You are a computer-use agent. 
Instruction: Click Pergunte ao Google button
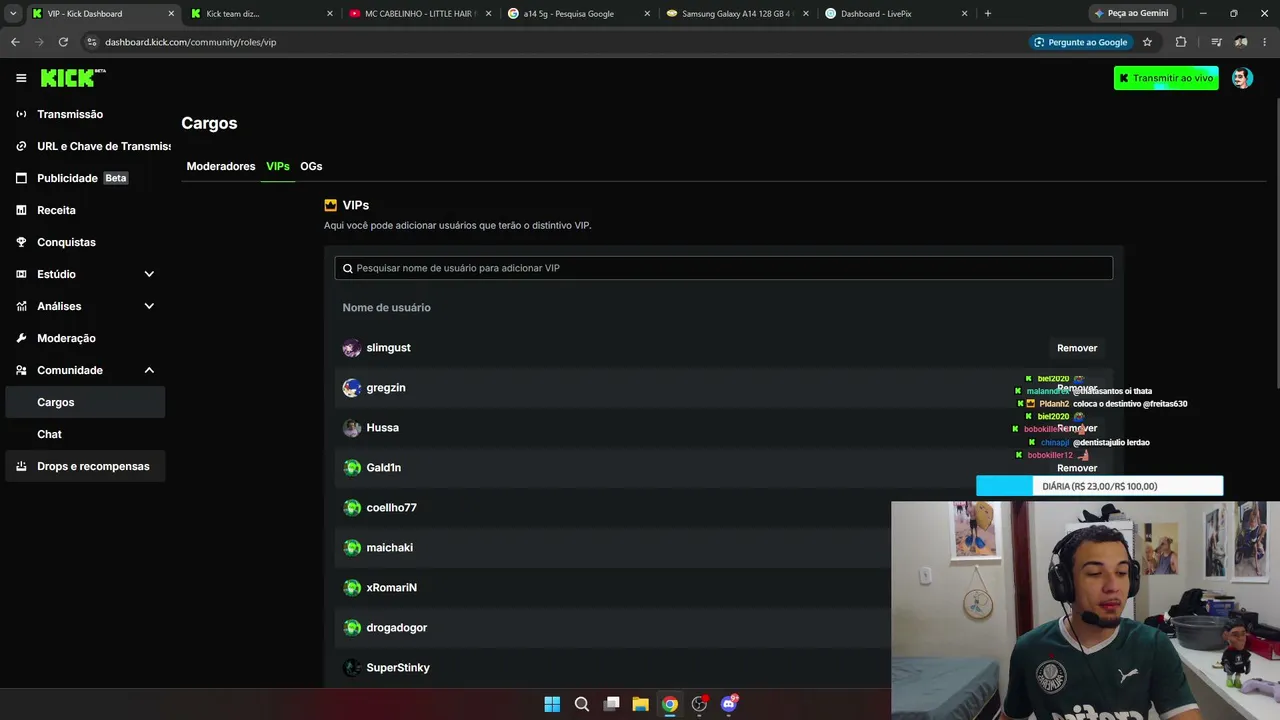(1080, 42)
